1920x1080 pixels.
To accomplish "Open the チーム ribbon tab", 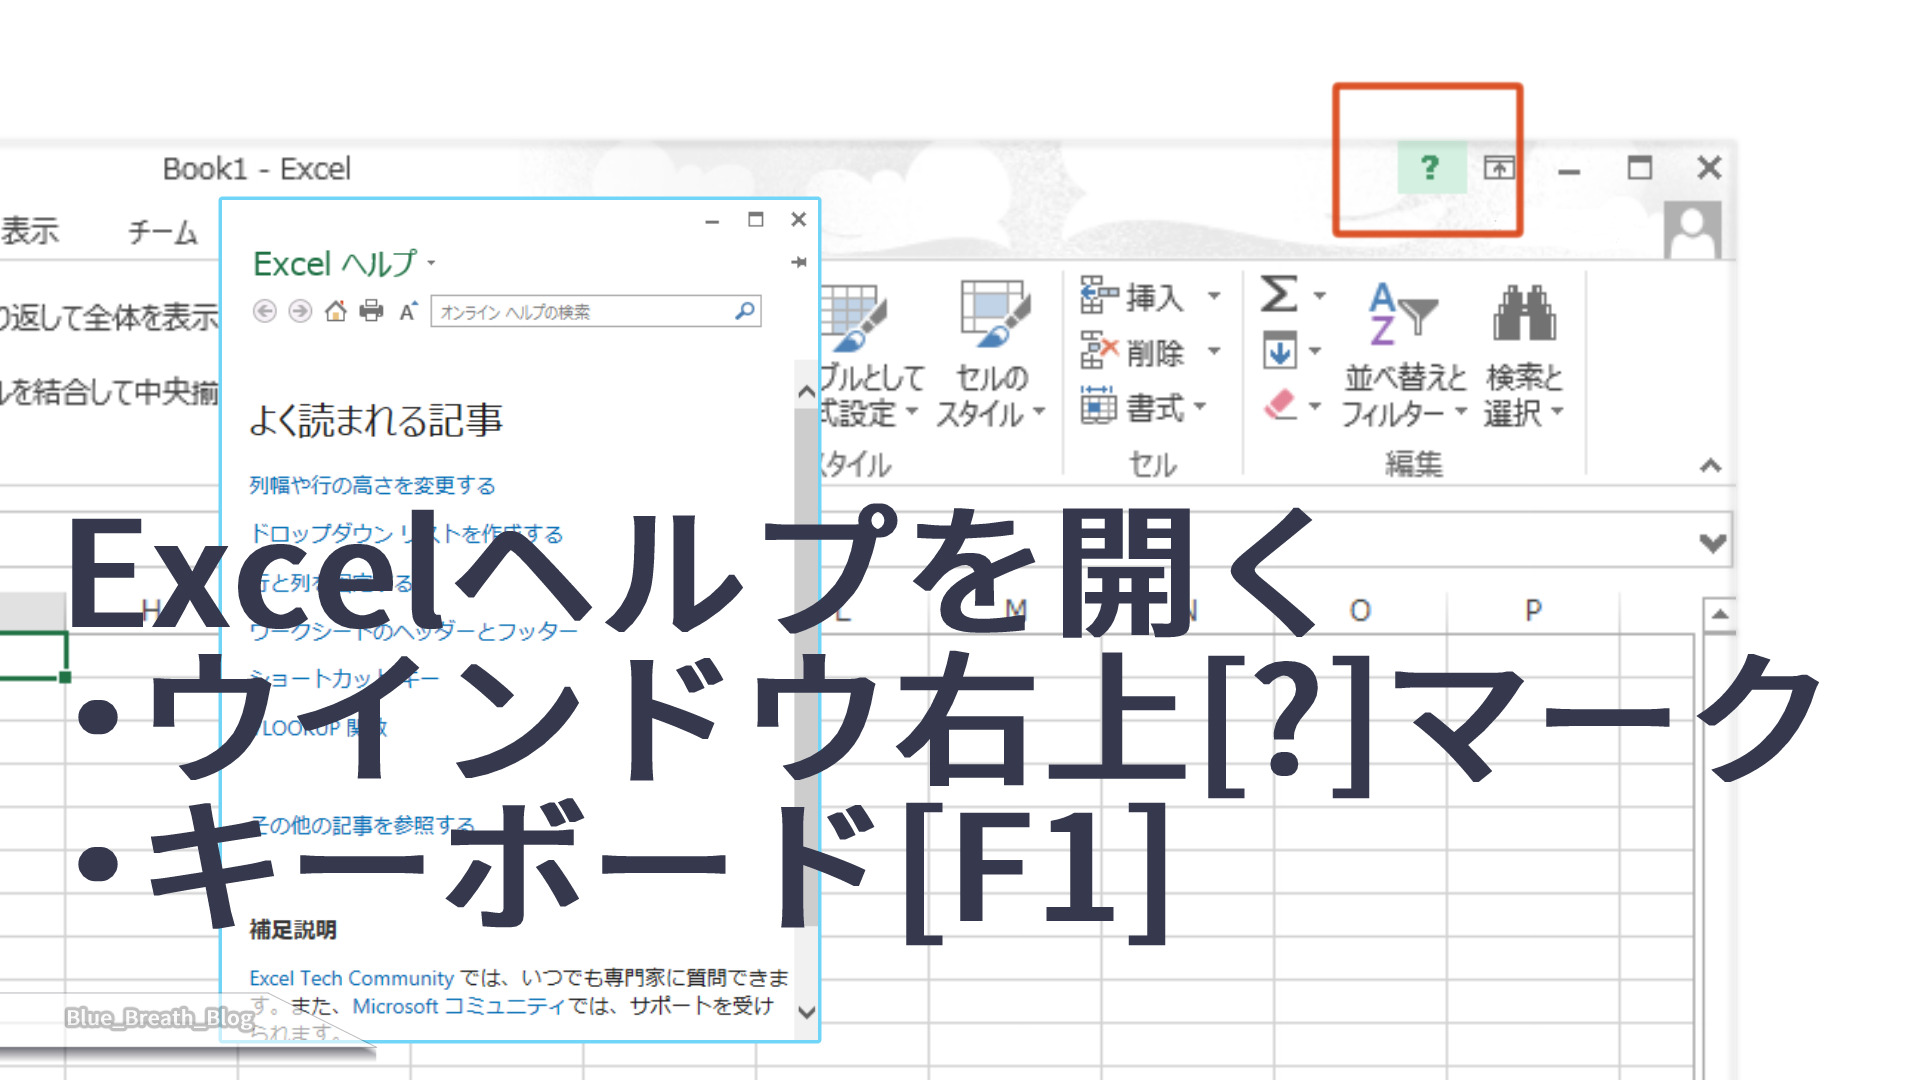I will coord(163,232).
